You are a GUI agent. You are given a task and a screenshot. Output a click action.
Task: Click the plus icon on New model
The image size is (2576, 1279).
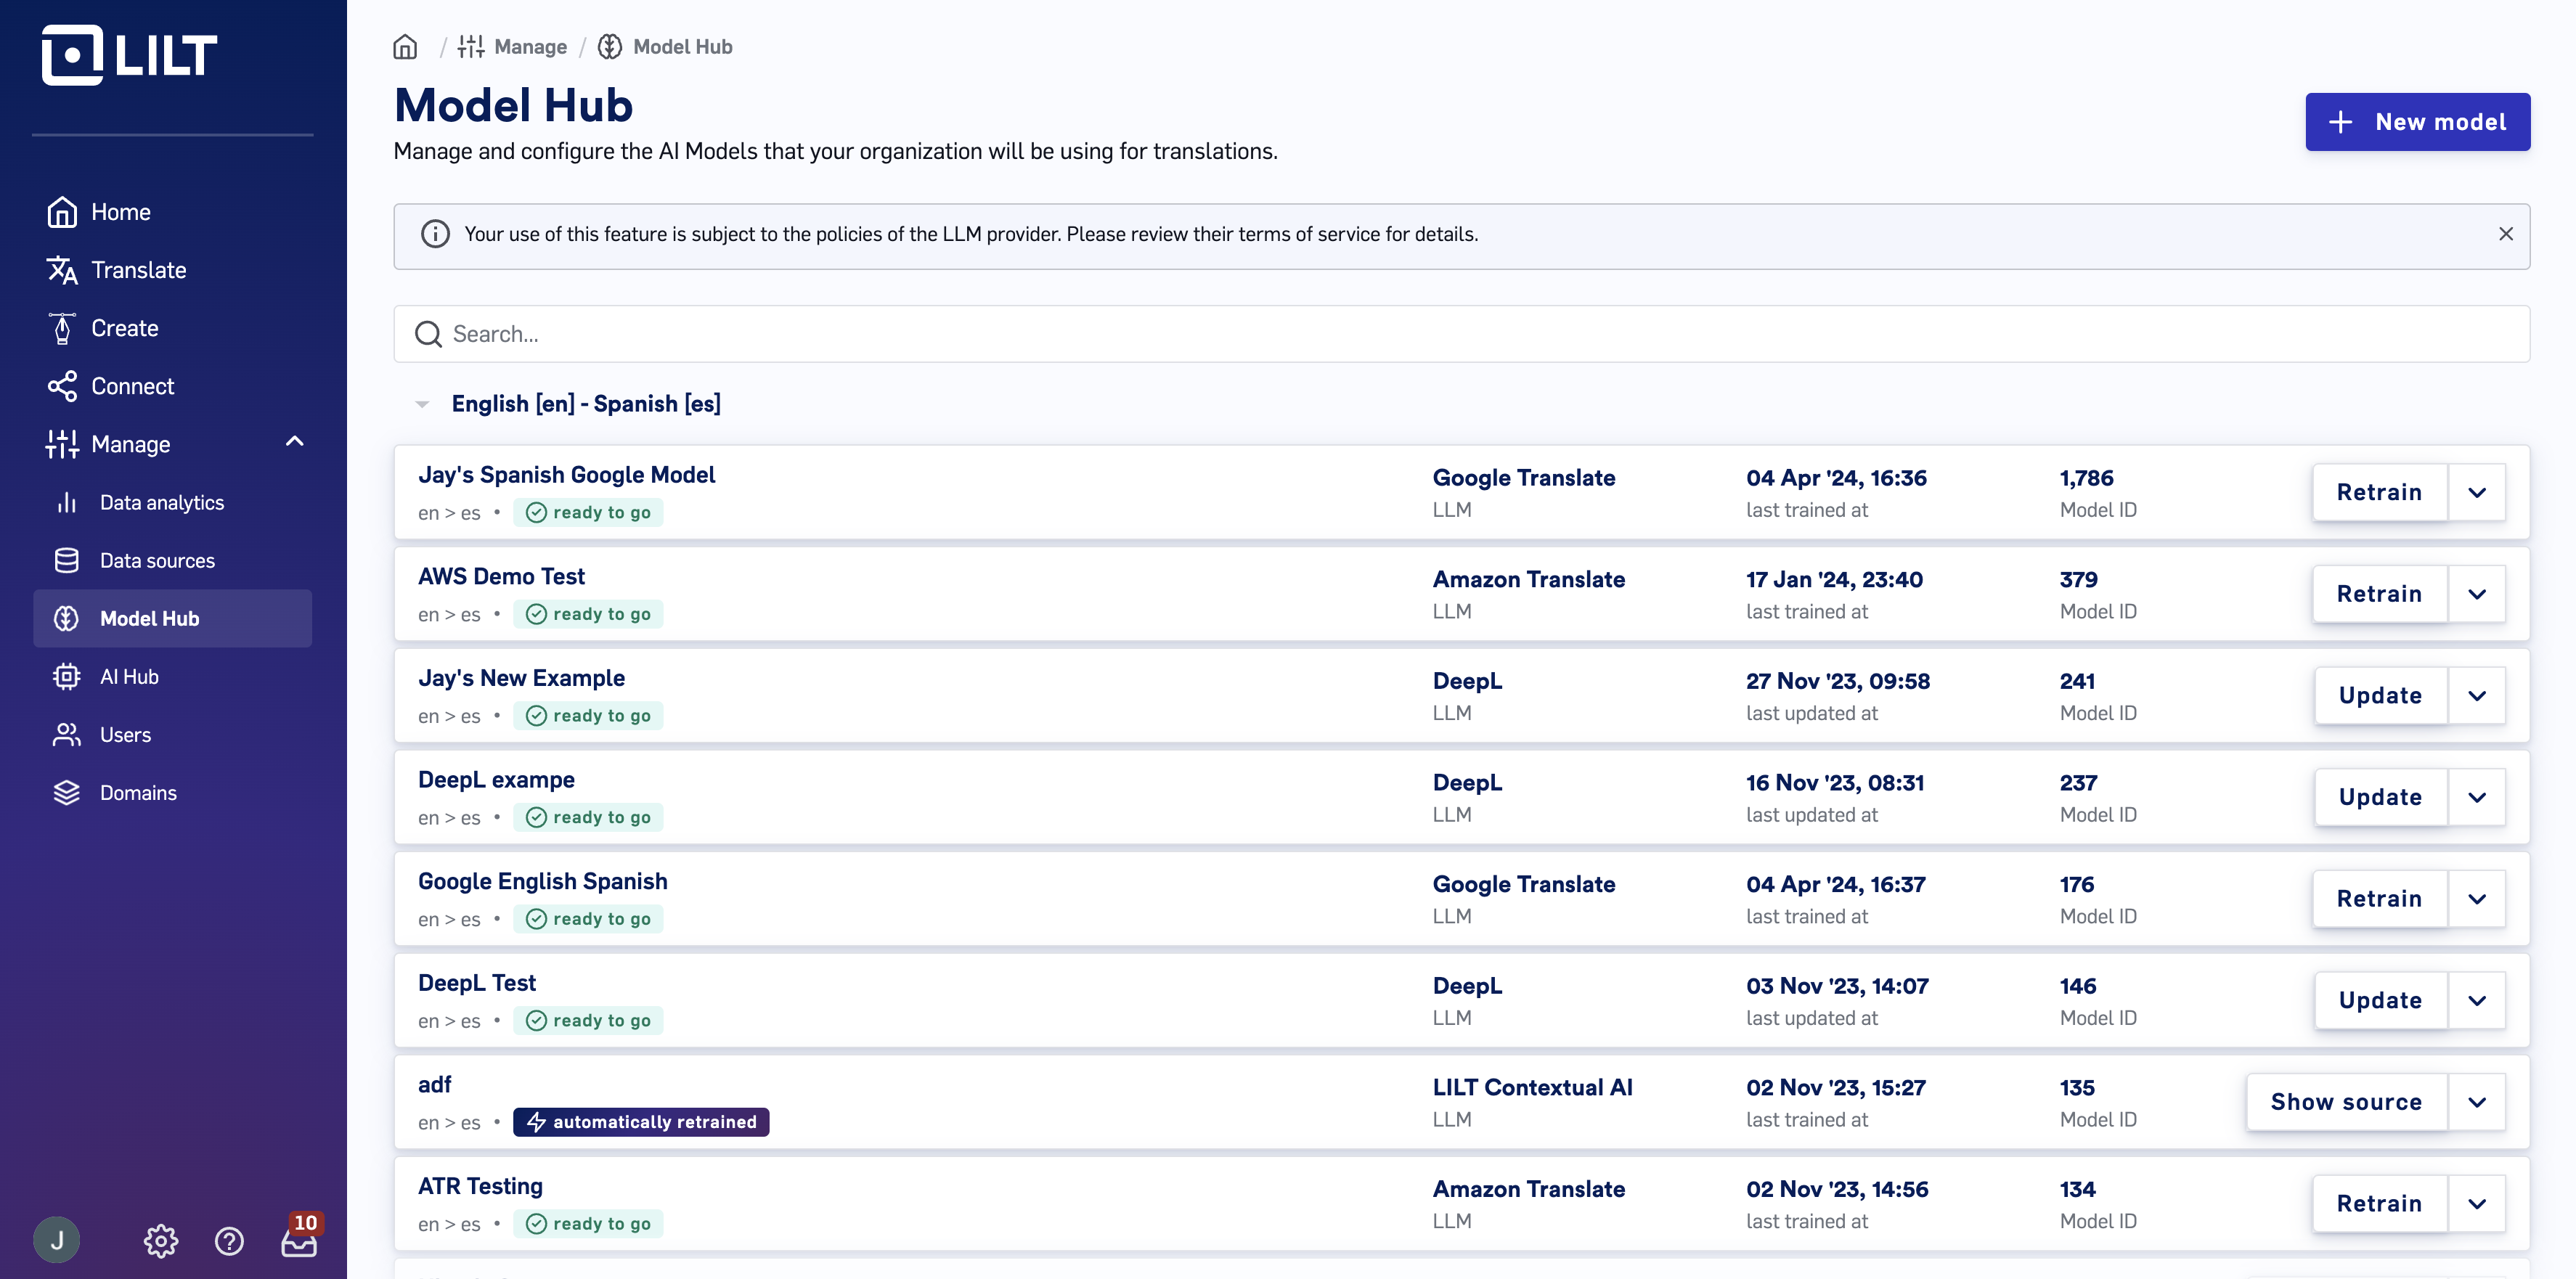click(x=2340, y=122)
